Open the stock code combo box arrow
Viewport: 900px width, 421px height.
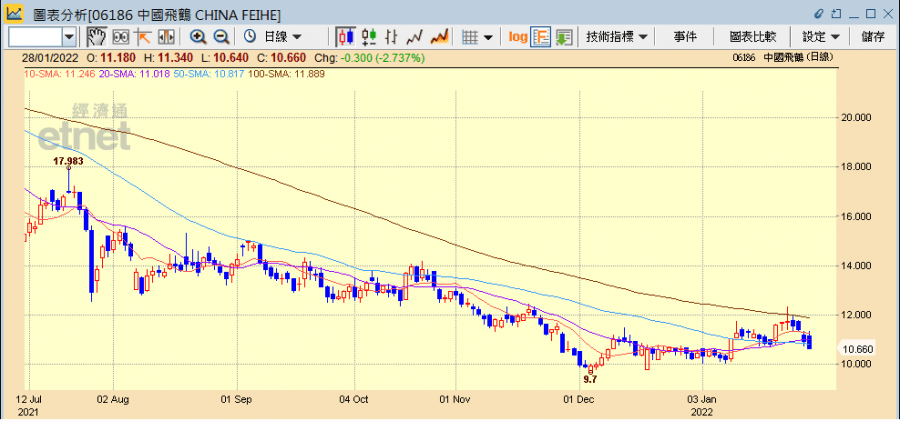(69, 37)
